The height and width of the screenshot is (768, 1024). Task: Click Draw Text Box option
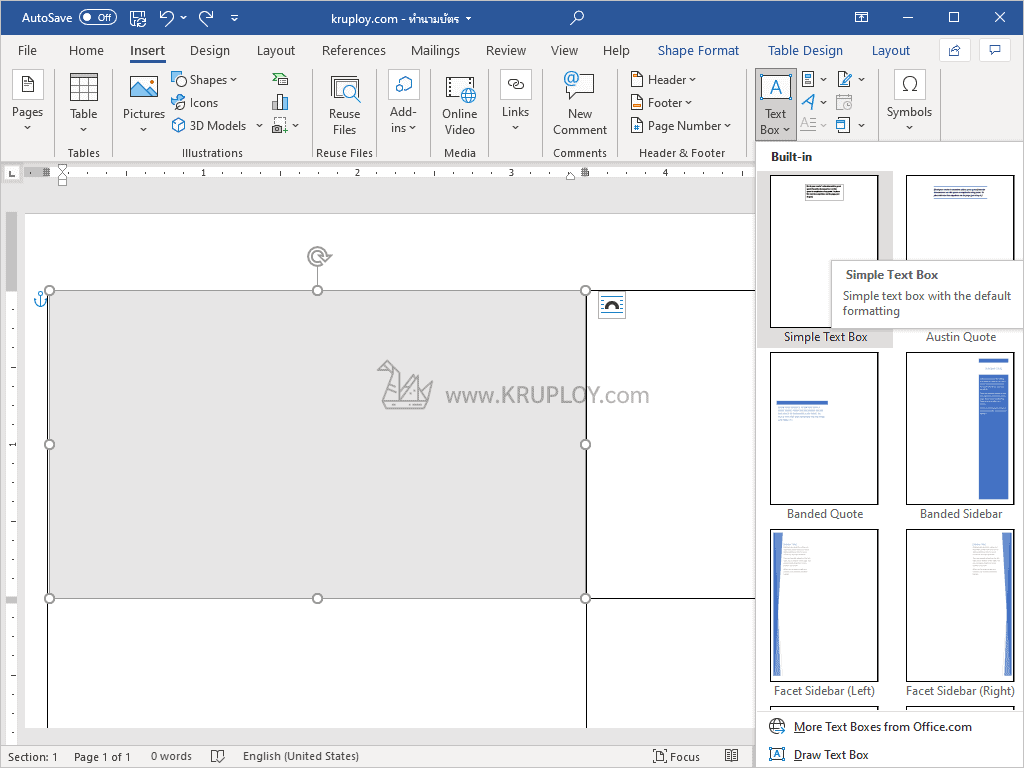click(x=830, y=755)
